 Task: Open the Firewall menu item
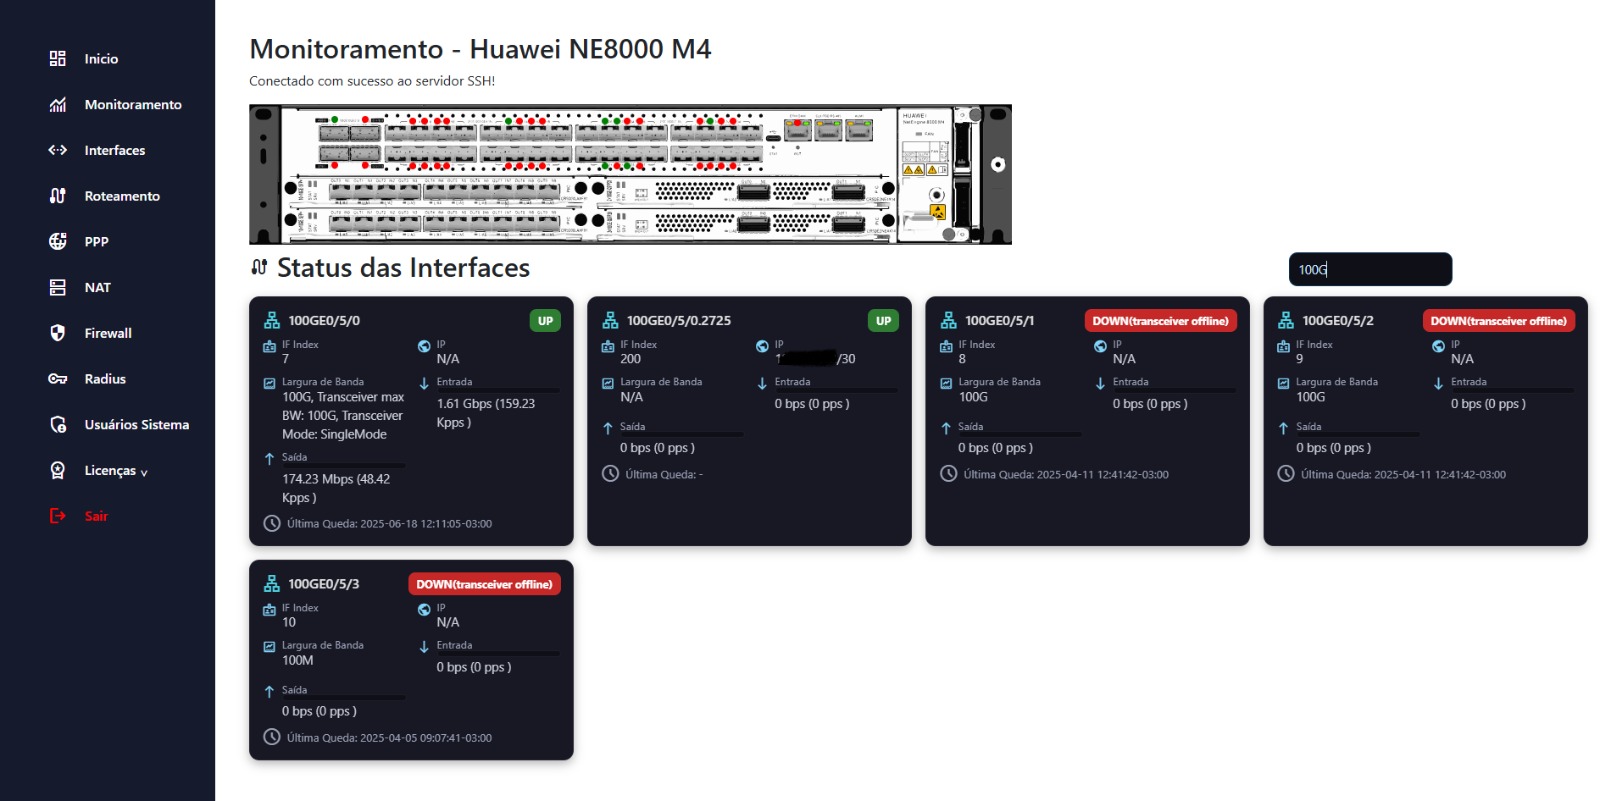pos(108,333)
